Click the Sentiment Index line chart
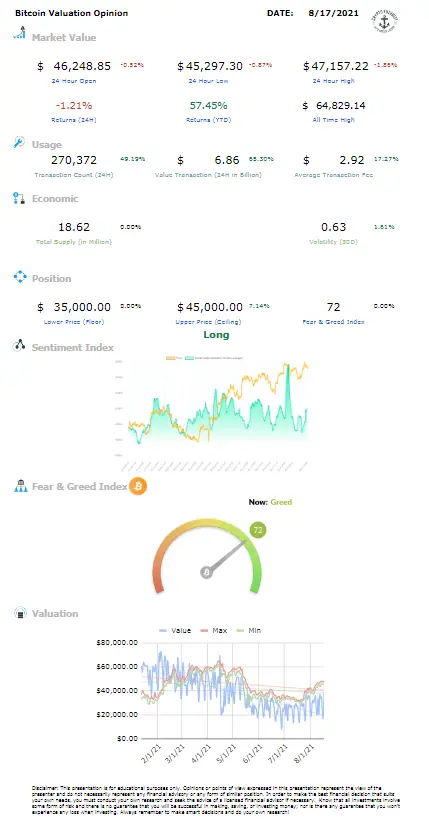 pos(212,413)
